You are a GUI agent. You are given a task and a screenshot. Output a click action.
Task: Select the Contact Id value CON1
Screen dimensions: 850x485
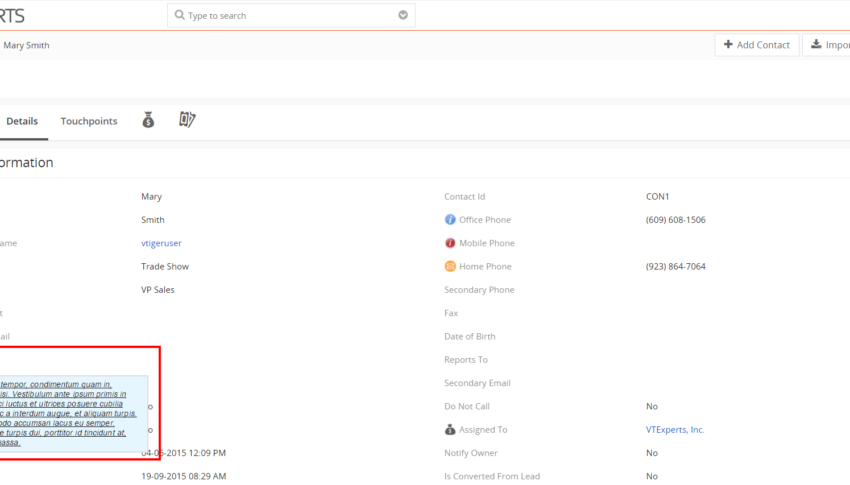[x=657, y=196]
